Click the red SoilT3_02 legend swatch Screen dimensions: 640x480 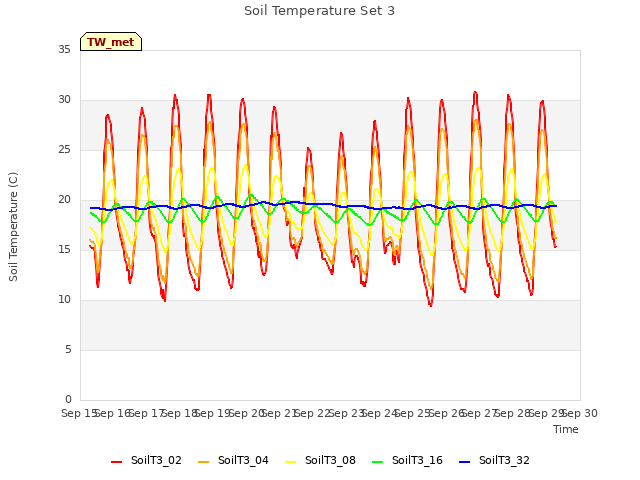click(116, 462)
